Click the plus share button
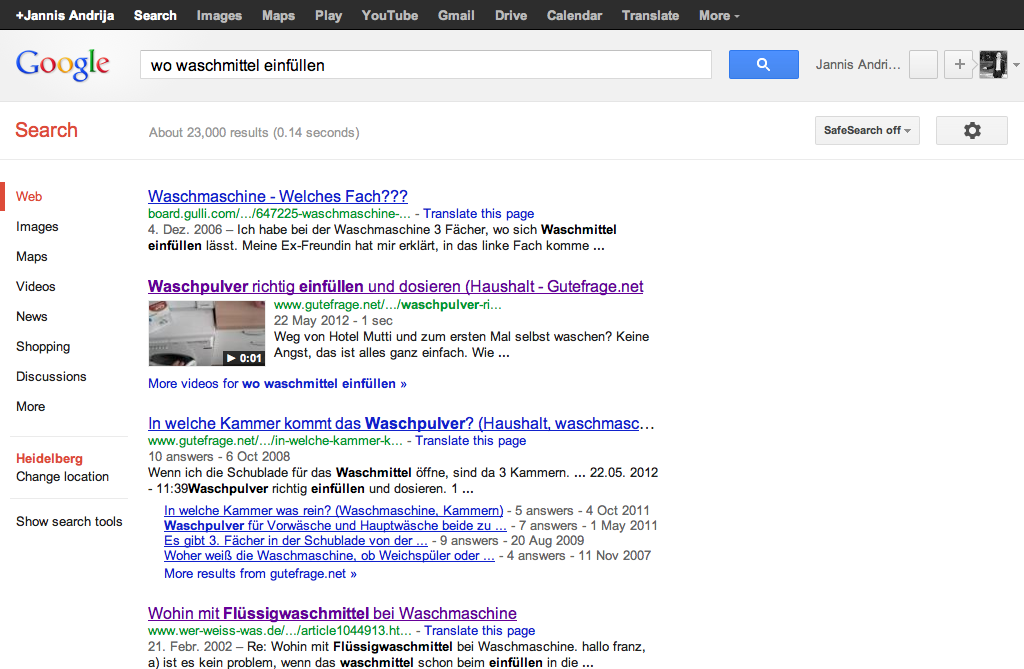Viewport: 1024px width, 669px height. (959, 65)
